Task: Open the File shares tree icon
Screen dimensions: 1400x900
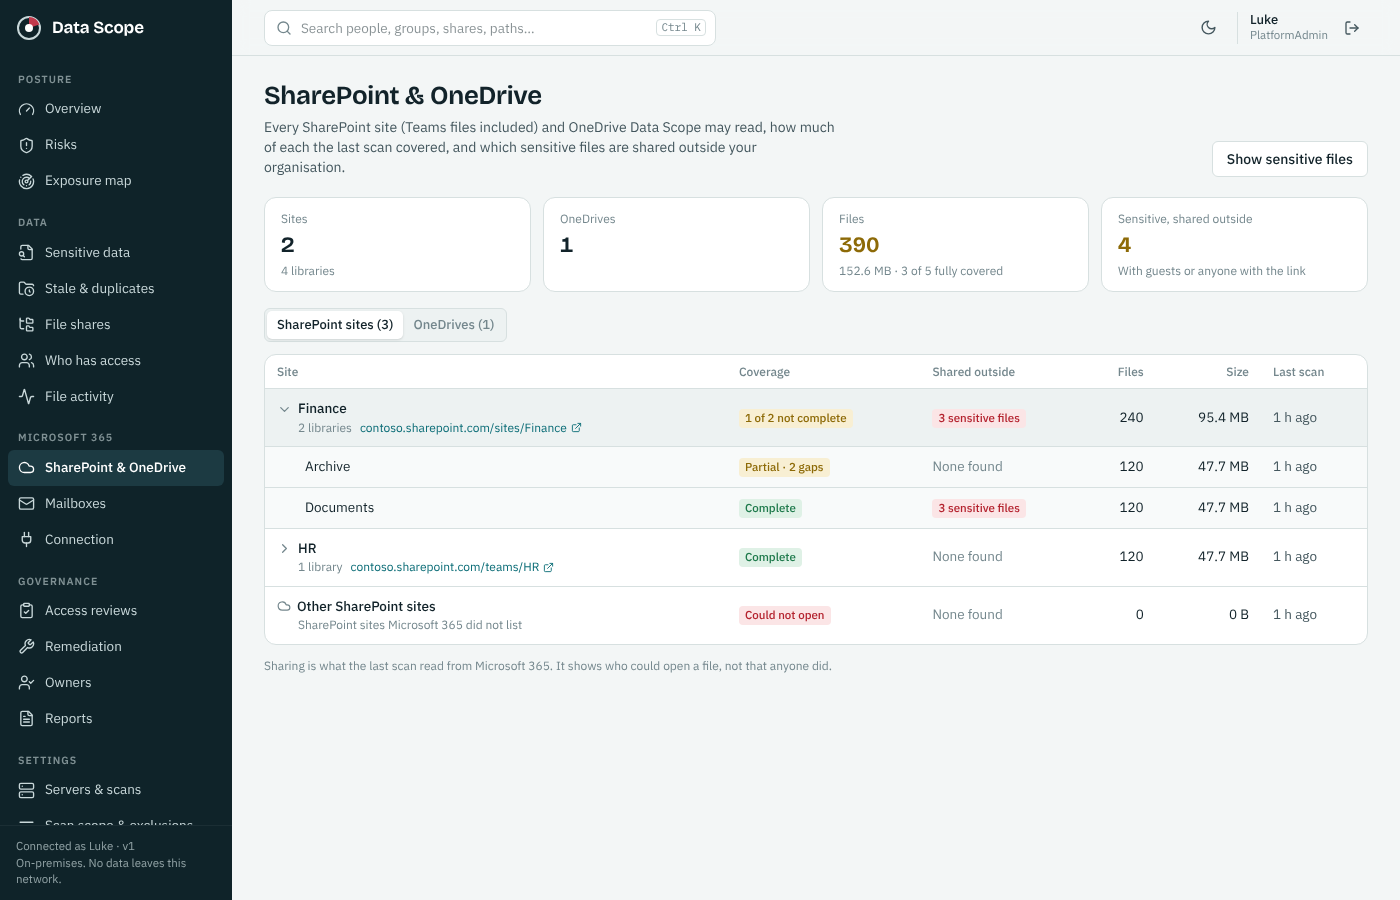Action: point(27,325)
